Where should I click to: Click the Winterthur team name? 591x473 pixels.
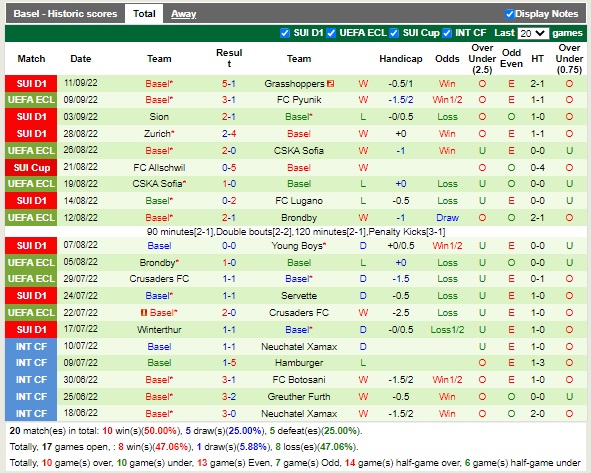tap(159, 329)
